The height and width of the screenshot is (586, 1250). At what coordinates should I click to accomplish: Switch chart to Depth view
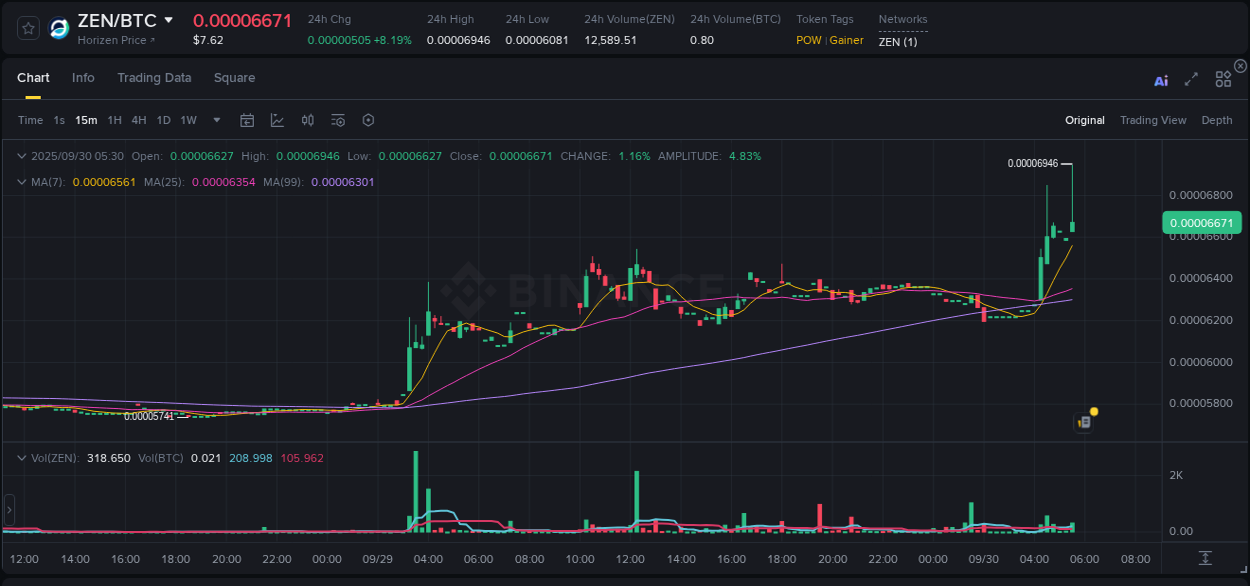(1216, 120)
